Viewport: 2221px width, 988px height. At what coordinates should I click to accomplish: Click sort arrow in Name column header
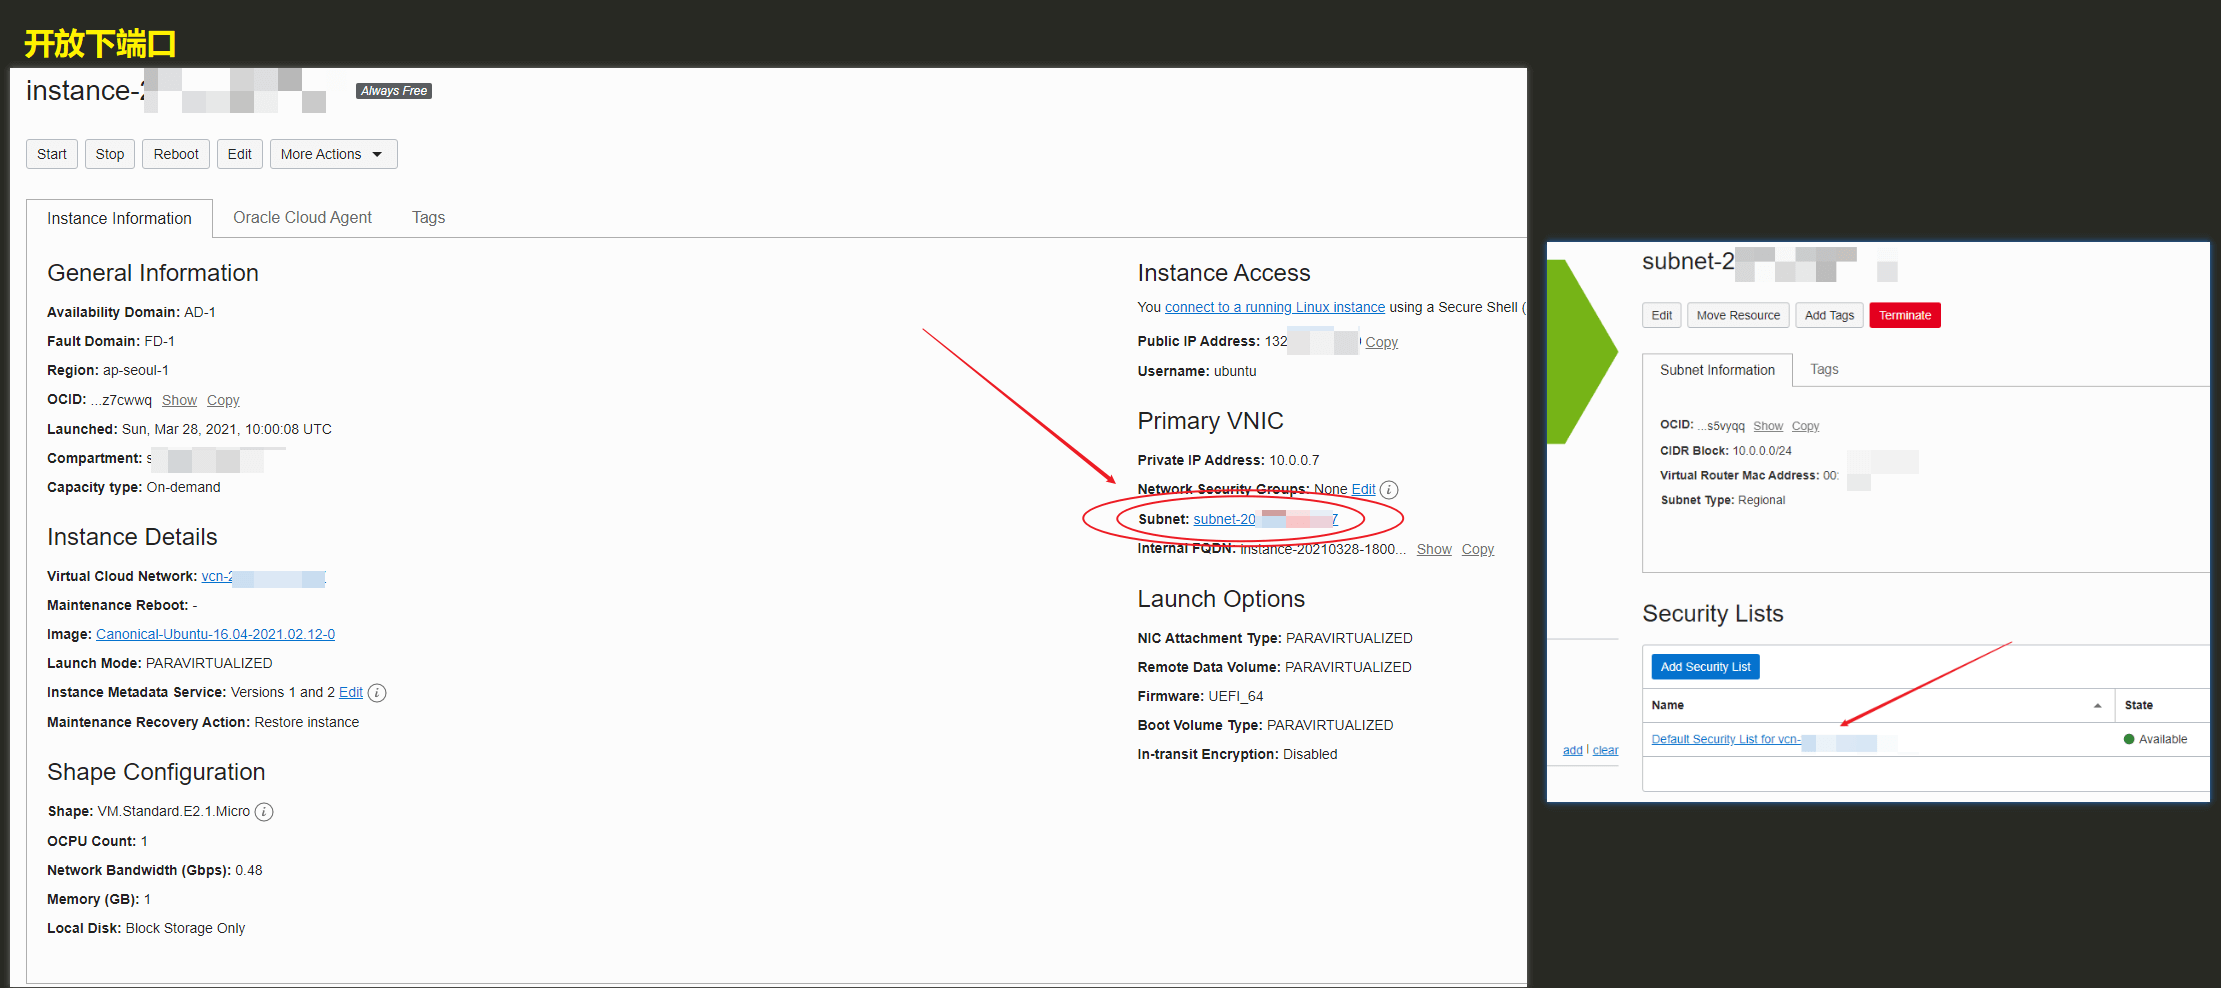coord(2097,706)
